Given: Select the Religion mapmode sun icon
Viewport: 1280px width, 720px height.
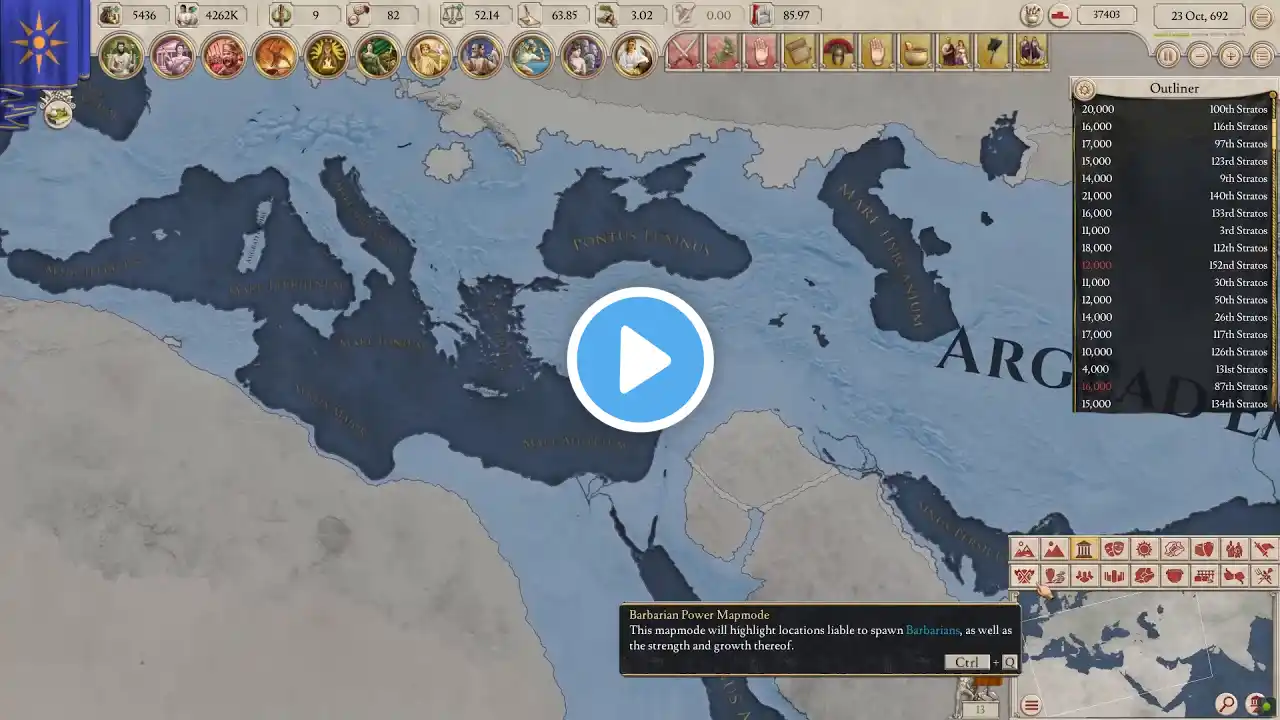Looking at the screenshot, I should tap(1144, 549).
